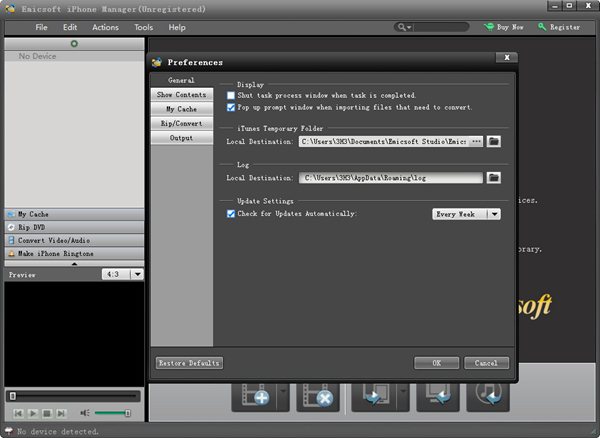
Task: Click the green refresh device icon
Action: [74, 44]
